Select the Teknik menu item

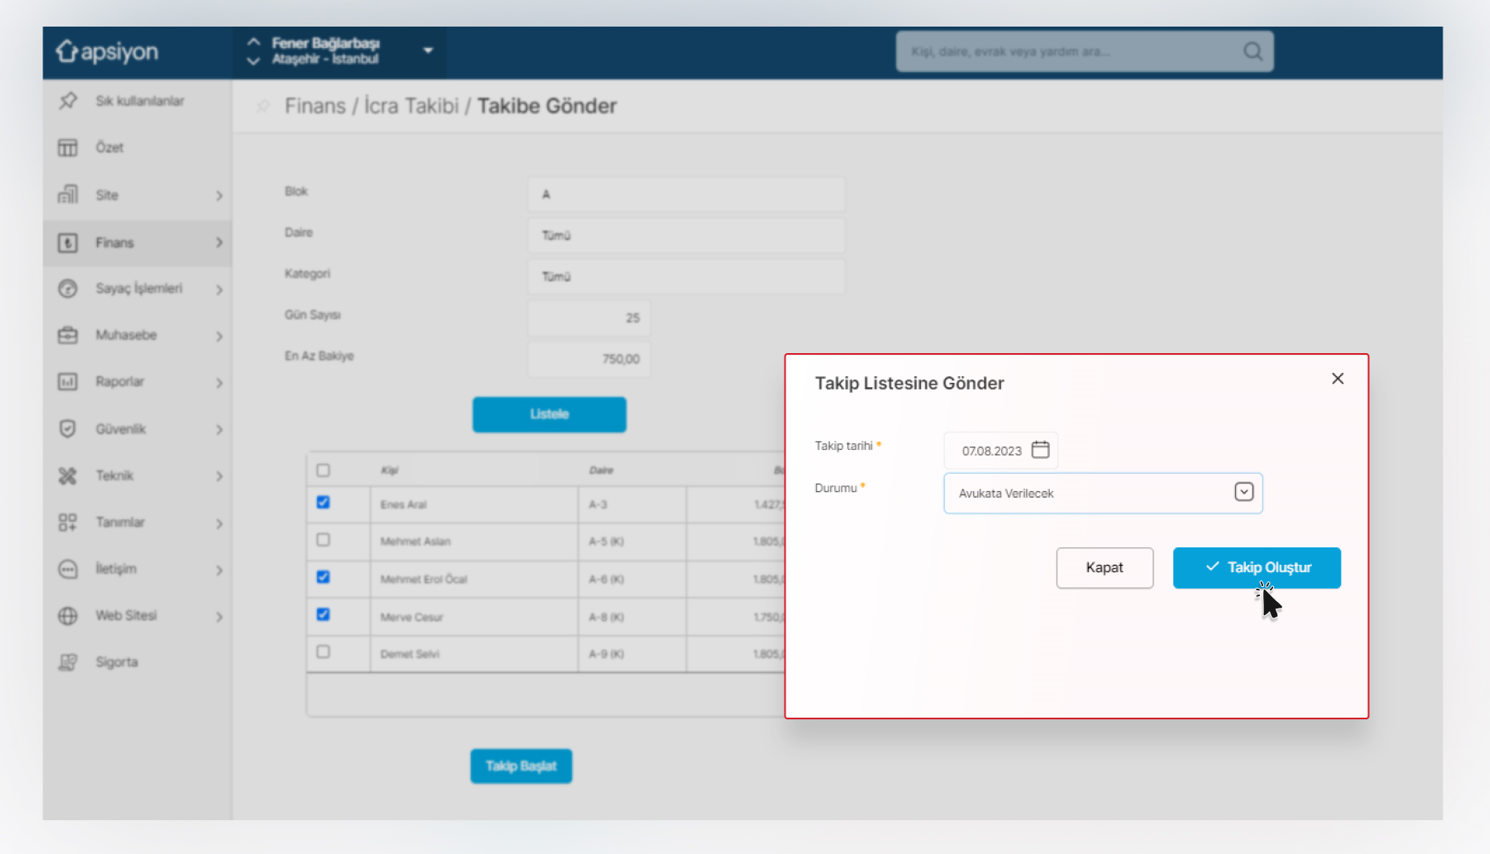[x=138, y=476]
